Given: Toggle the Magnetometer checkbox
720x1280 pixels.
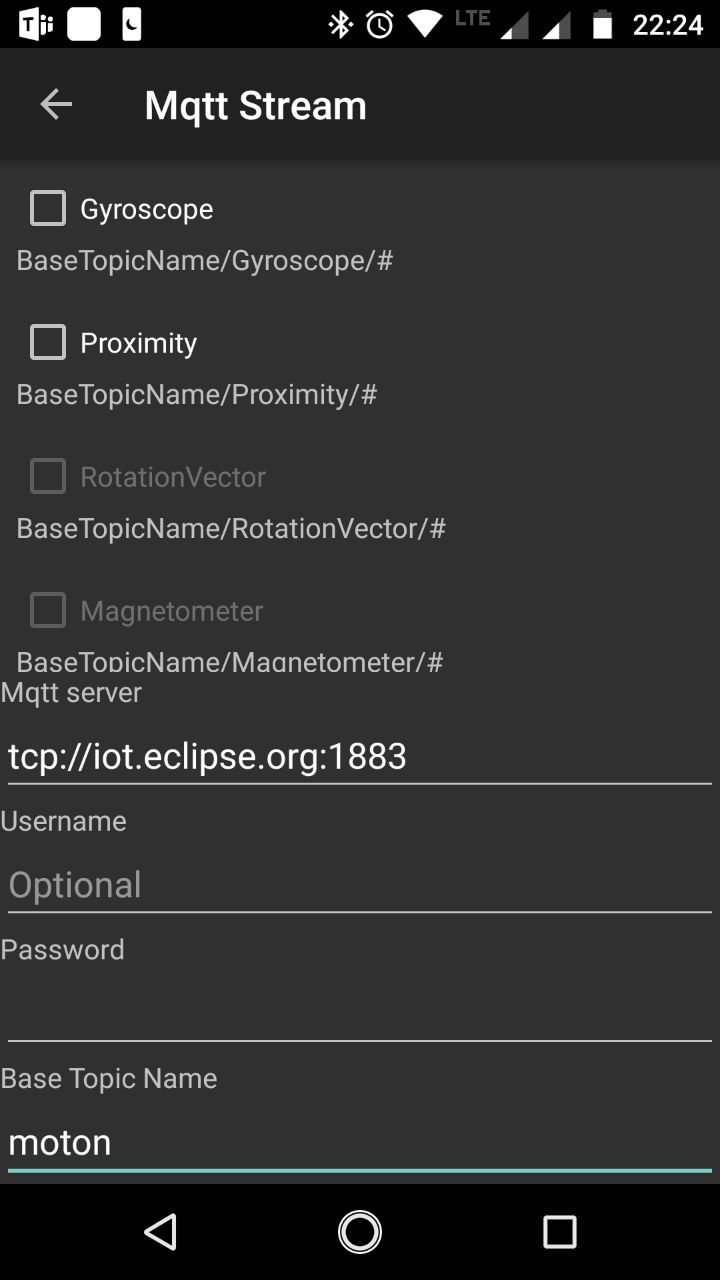Looking at the screenshot, I should [x=48, y=611].
